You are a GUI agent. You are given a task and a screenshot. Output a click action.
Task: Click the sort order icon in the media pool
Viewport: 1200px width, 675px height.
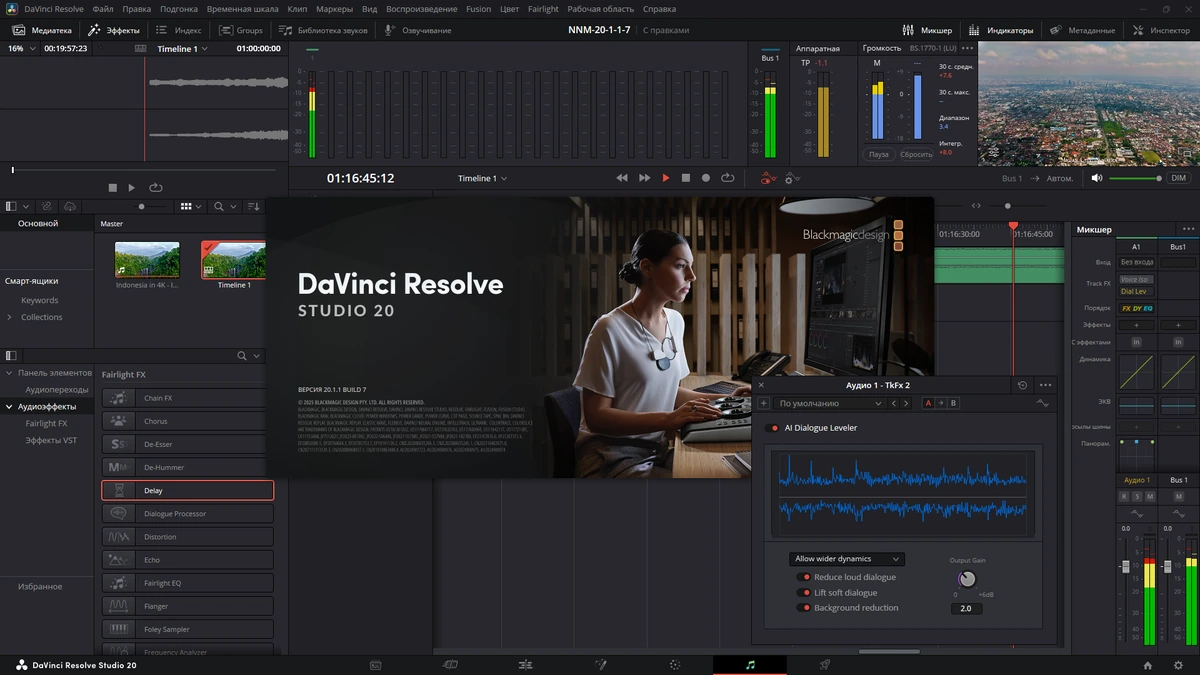click(253, 206)
